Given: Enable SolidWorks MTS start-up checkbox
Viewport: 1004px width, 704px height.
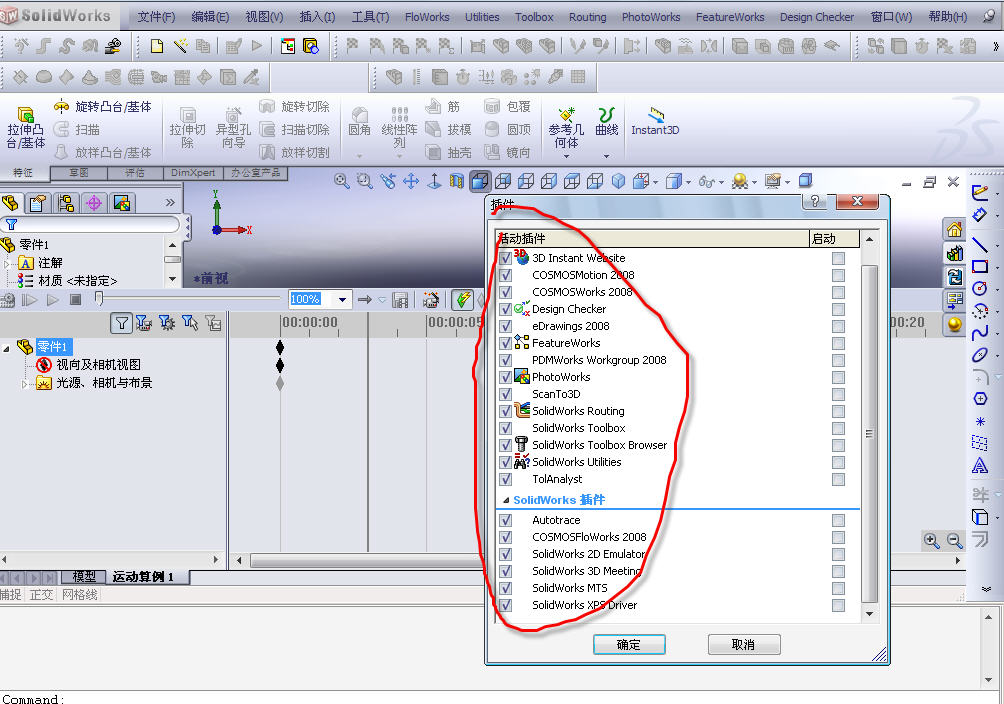Looking at the screenshot, I should pos(838,588).
